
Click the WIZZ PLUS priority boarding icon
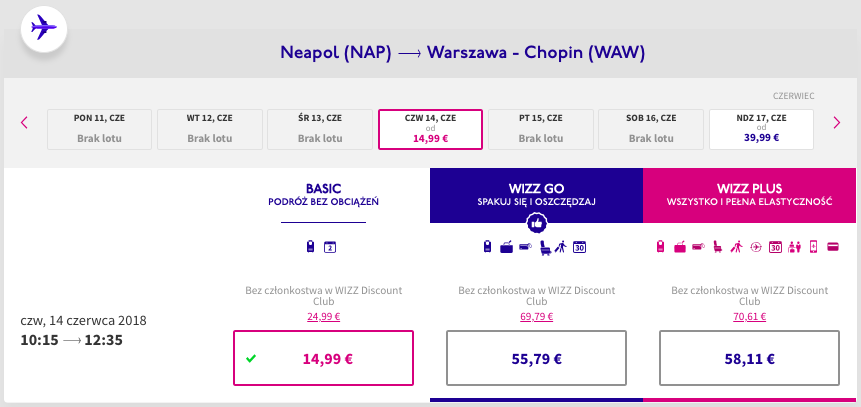tap(735, 247)
